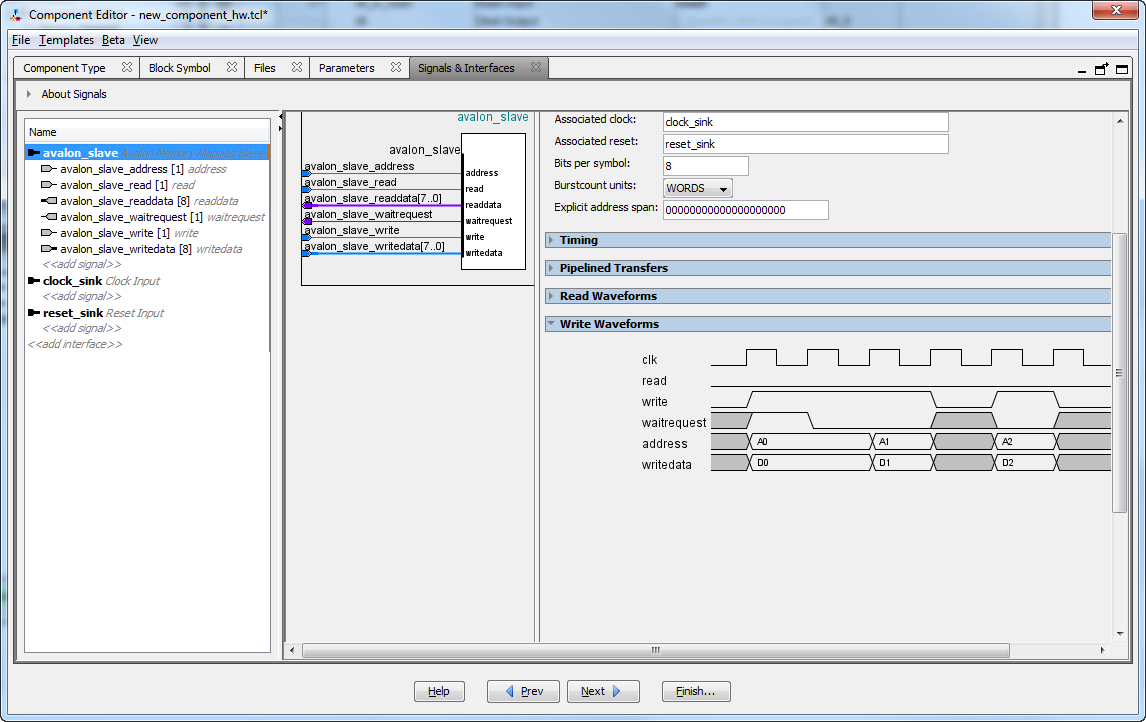Close the Block Symbol tab via its X icon
This screenshot has height=722, width=1146.
pos(232,68)
